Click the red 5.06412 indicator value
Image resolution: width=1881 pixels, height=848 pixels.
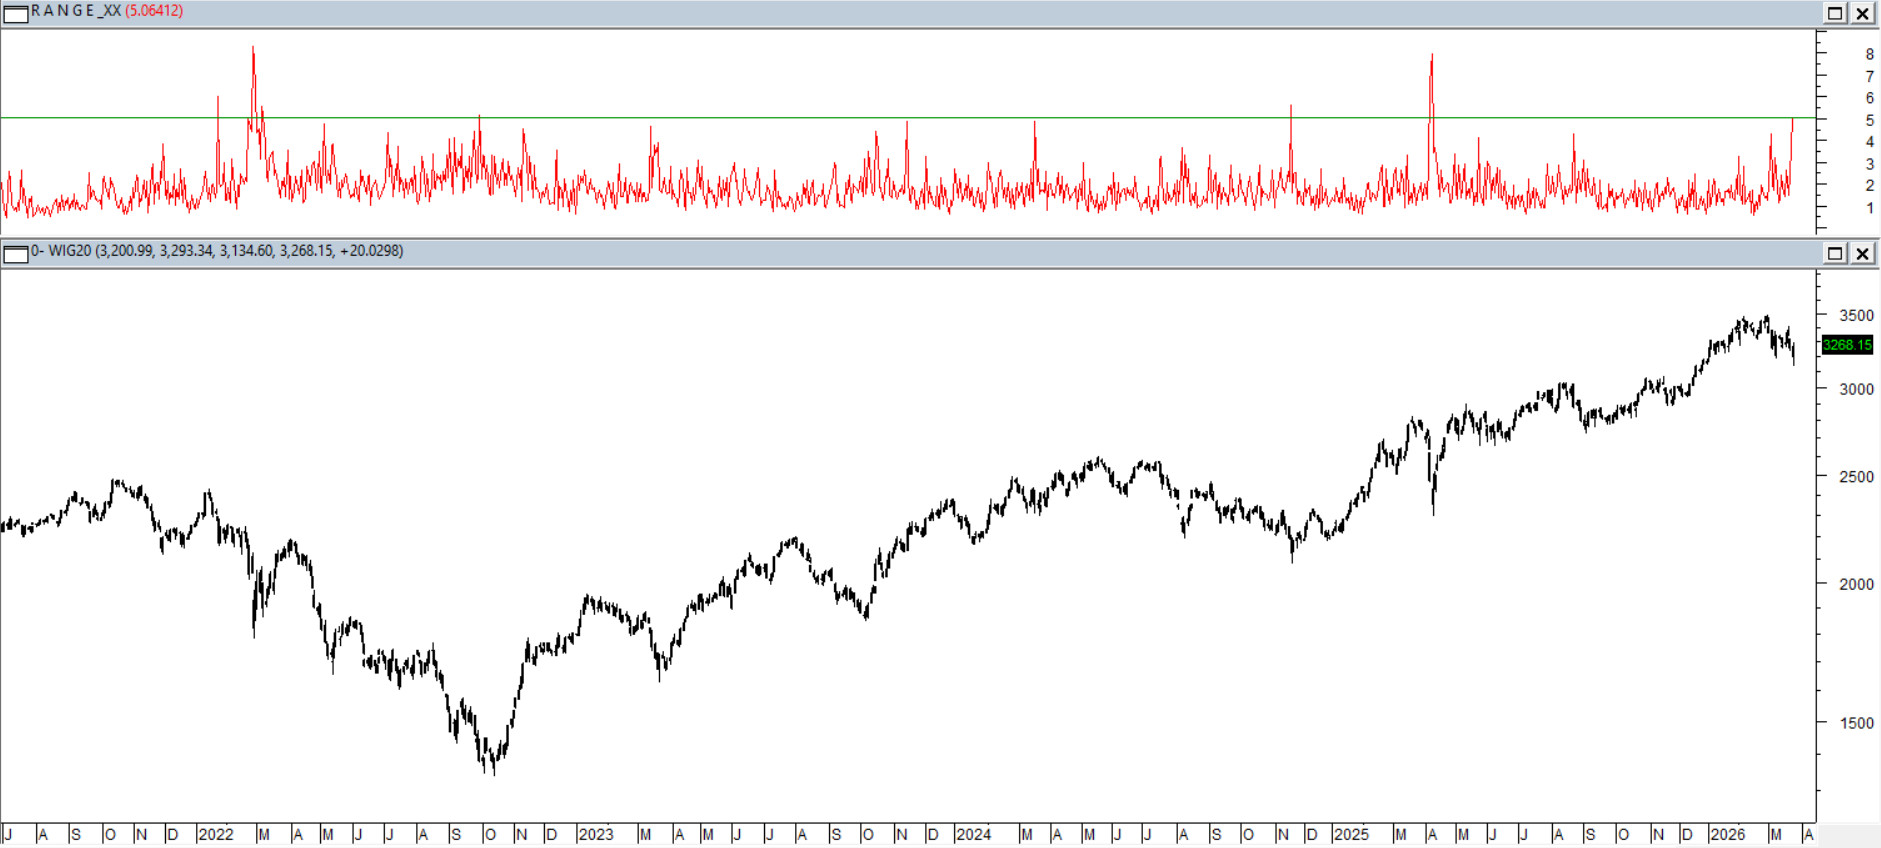tap(154, 11)
